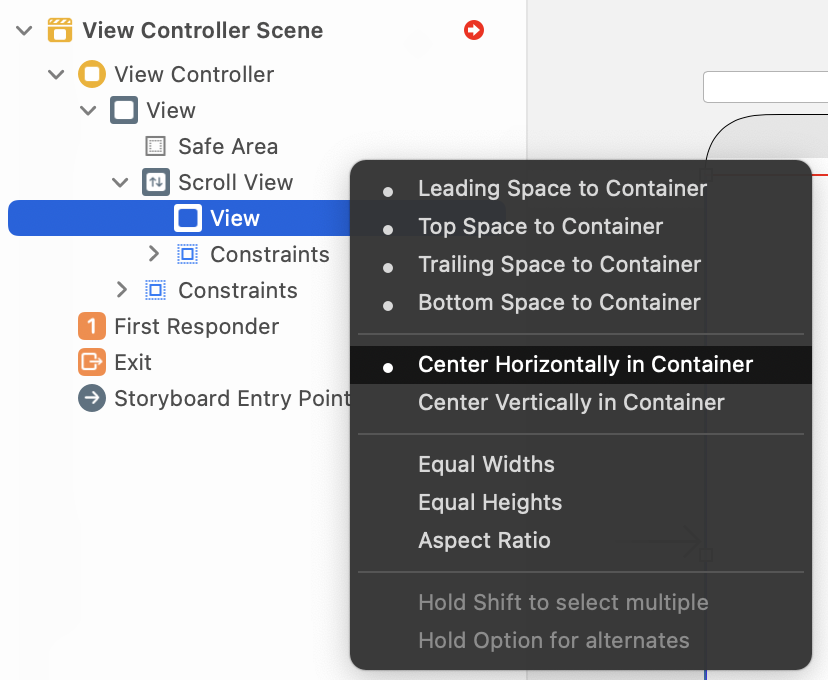Select the Storyboard Entry Point arrow icon
Screen dimensions: 828x680
(92, 398)
